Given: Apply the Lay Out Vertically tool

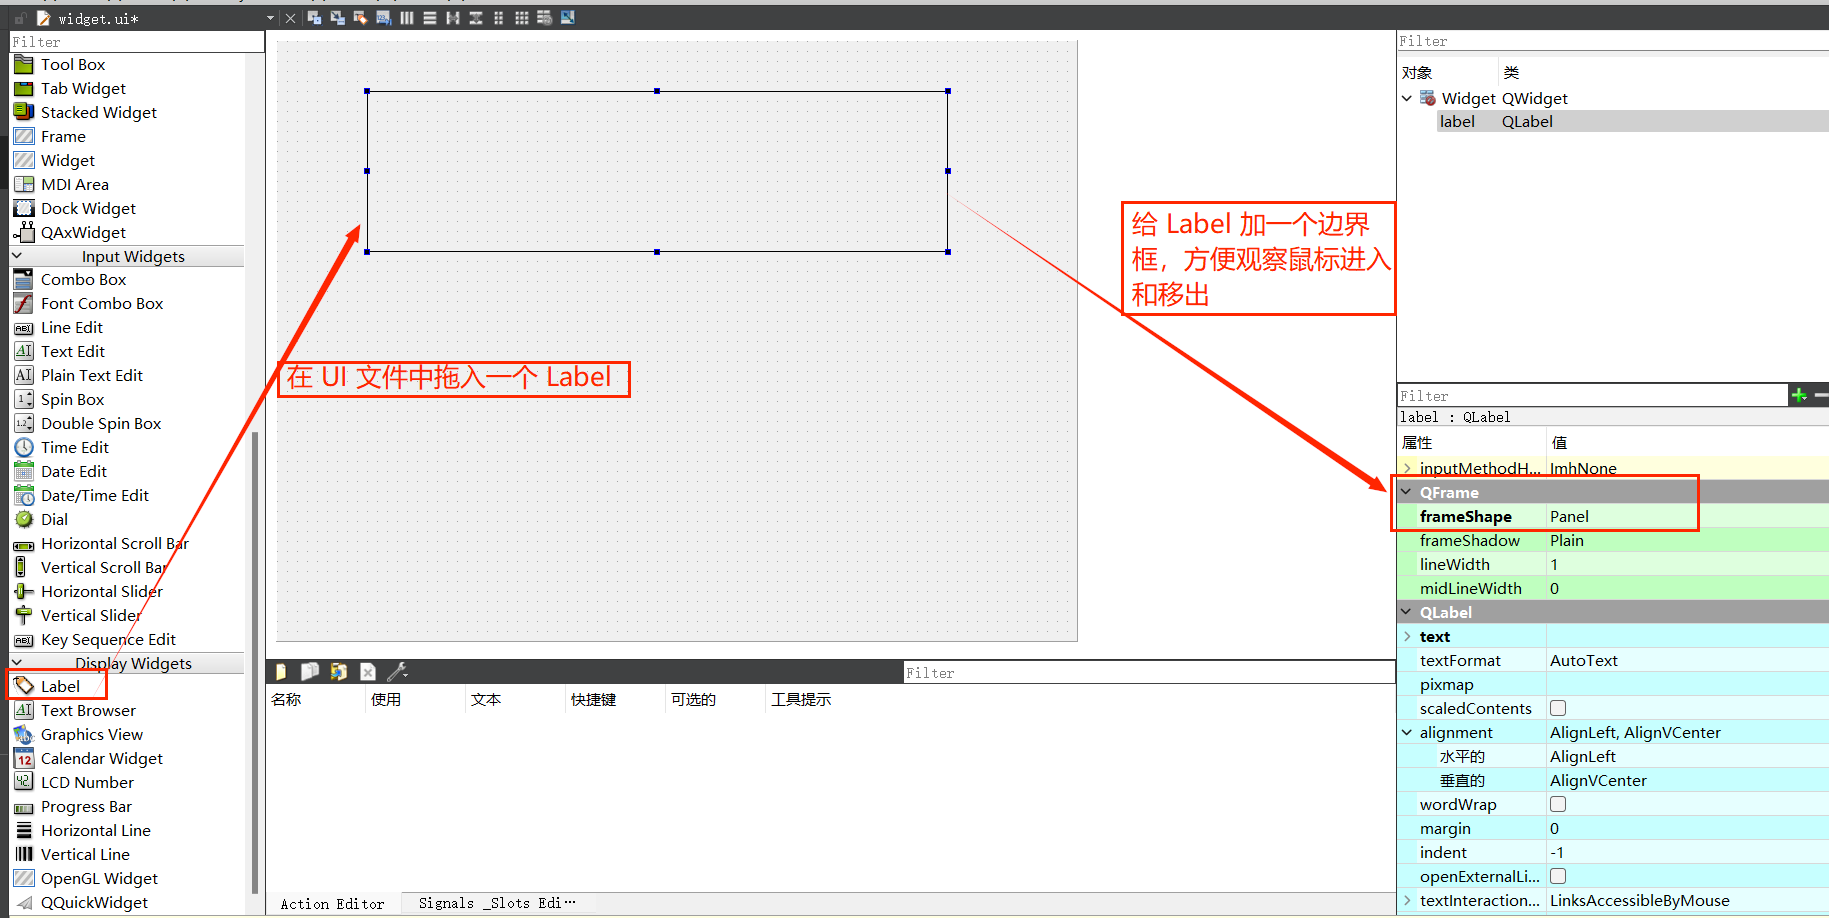Looking at the screenshot, I should 430,18.
